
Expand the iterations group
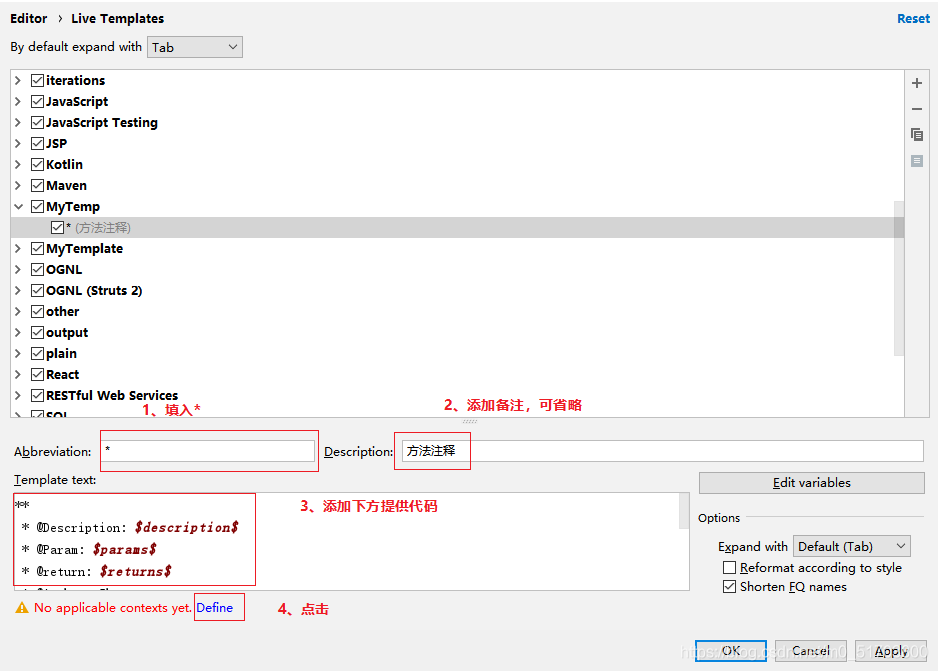(x=18, y=80)
